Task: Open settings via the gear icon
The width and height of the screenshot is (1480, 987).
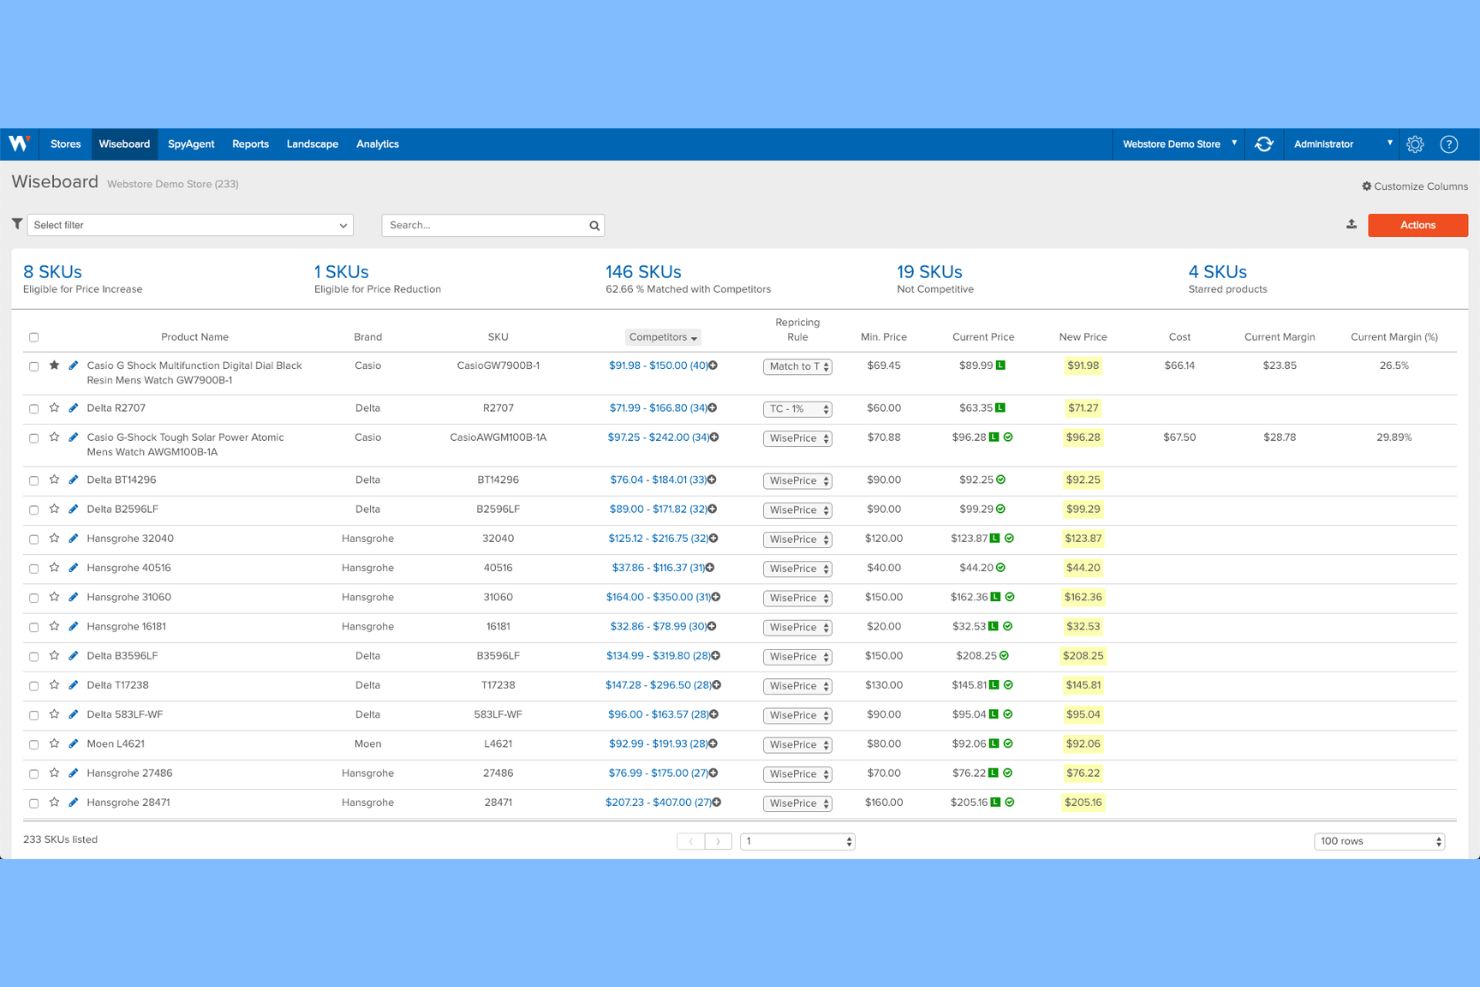Action: (x=1415, y=144)
